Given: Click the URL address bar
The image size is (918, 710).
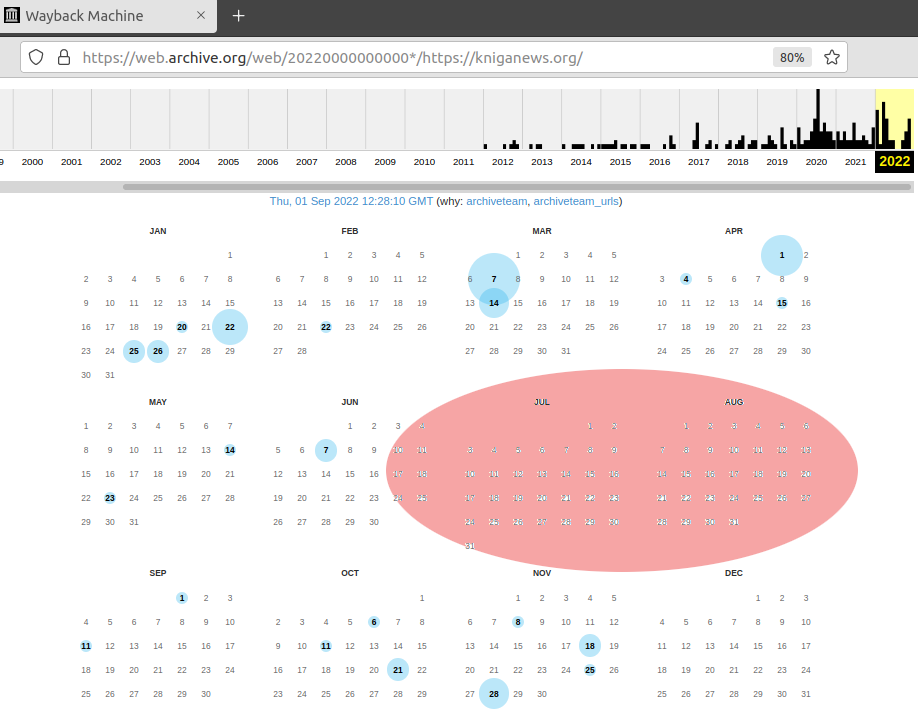Looking at the screenshot, I should point(420,57).
